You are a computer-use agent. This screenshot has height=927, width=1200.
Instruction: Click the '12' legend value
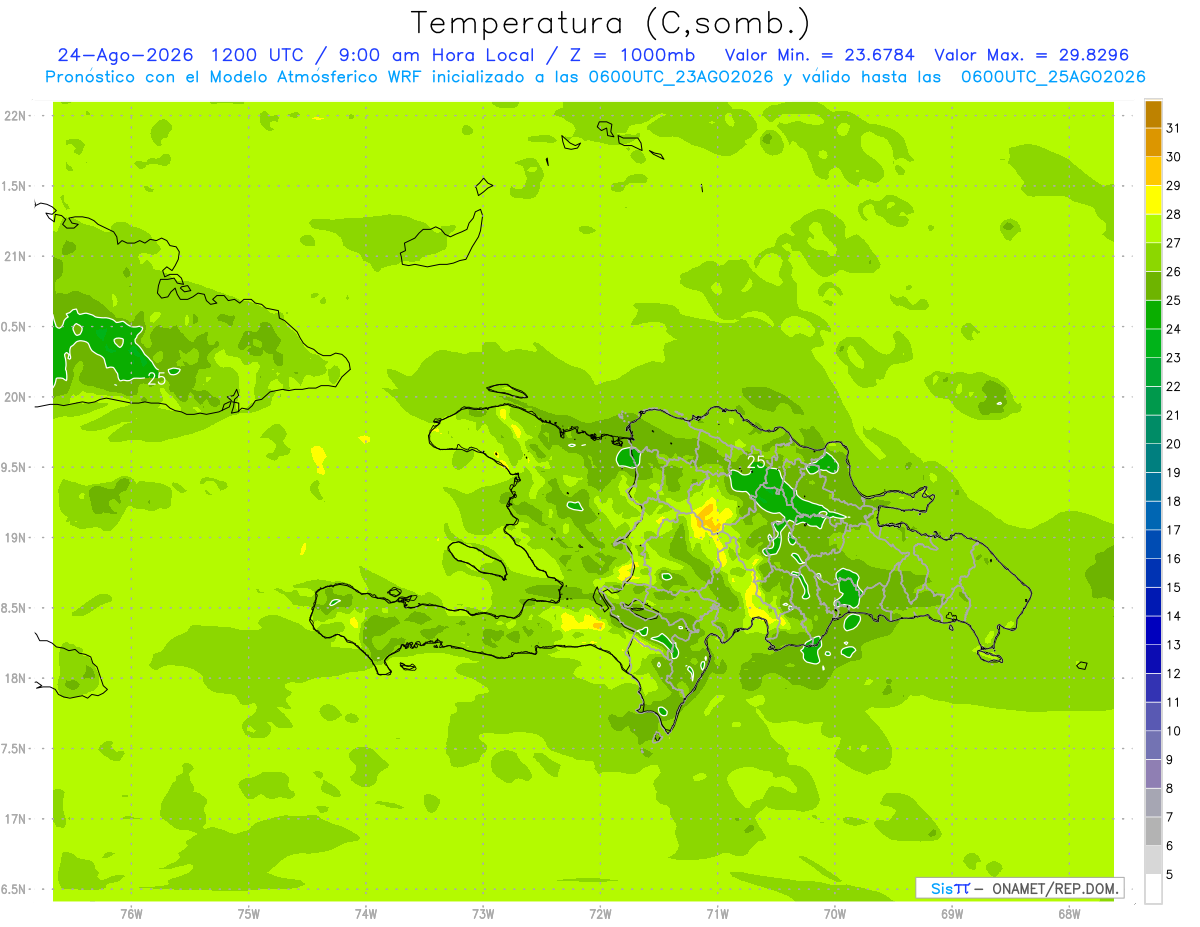(x=1173, y=673)
